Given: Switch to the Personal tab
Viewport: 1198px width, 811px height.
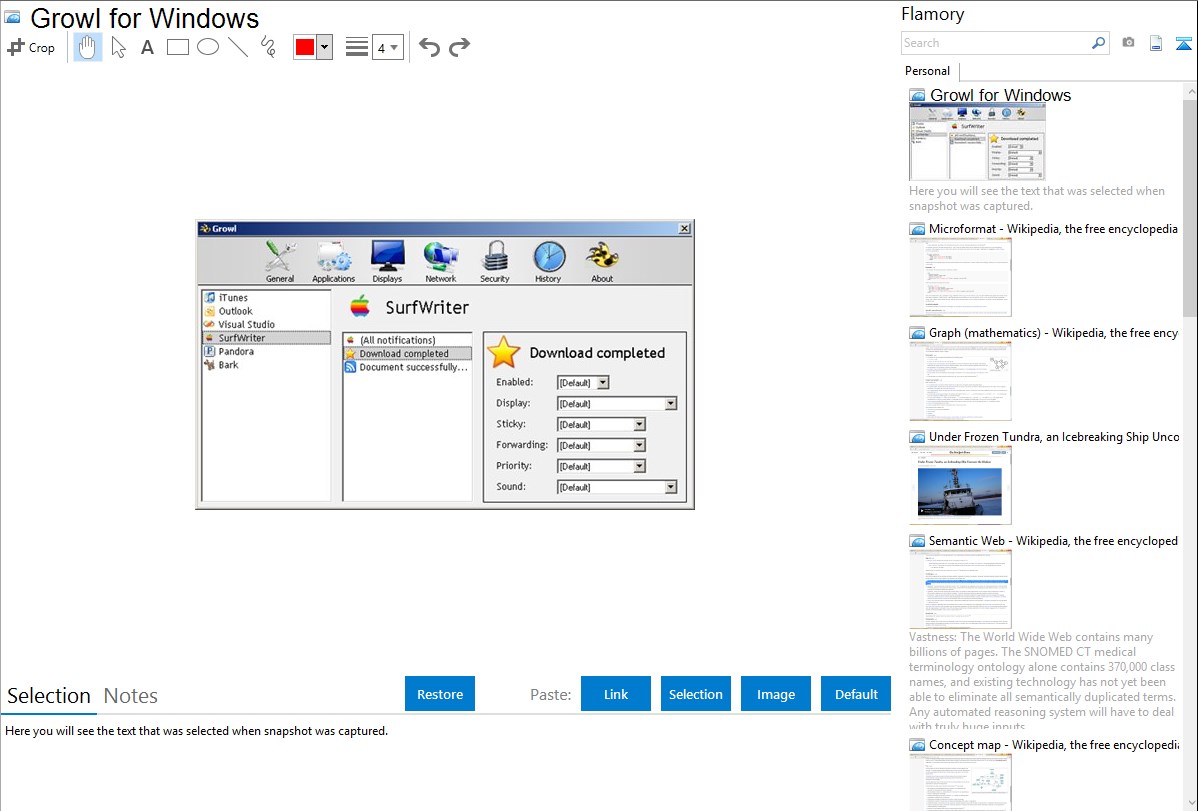Looking at the screenshot, I should pyautogui.click(x=928, y=71).
